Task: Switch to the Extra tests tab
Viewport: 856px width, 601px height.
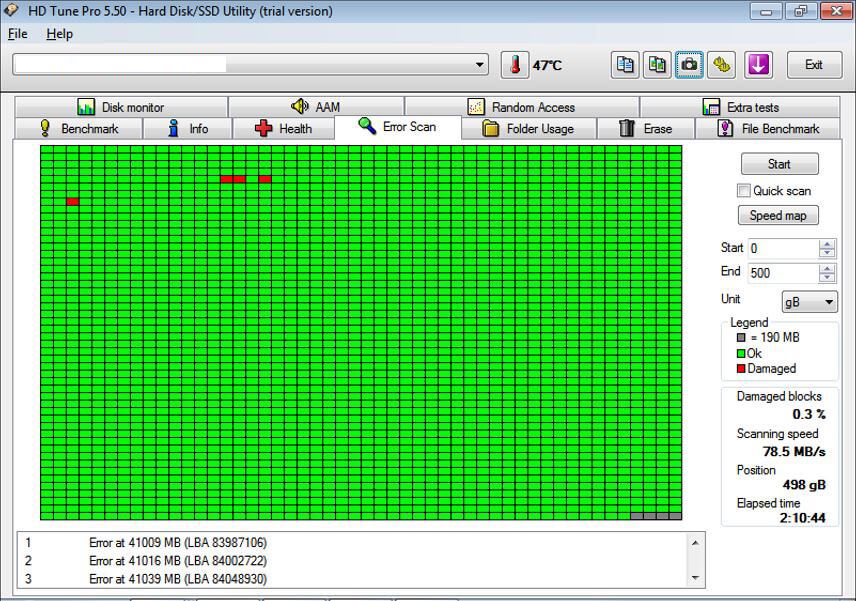Action: point(740,107)
